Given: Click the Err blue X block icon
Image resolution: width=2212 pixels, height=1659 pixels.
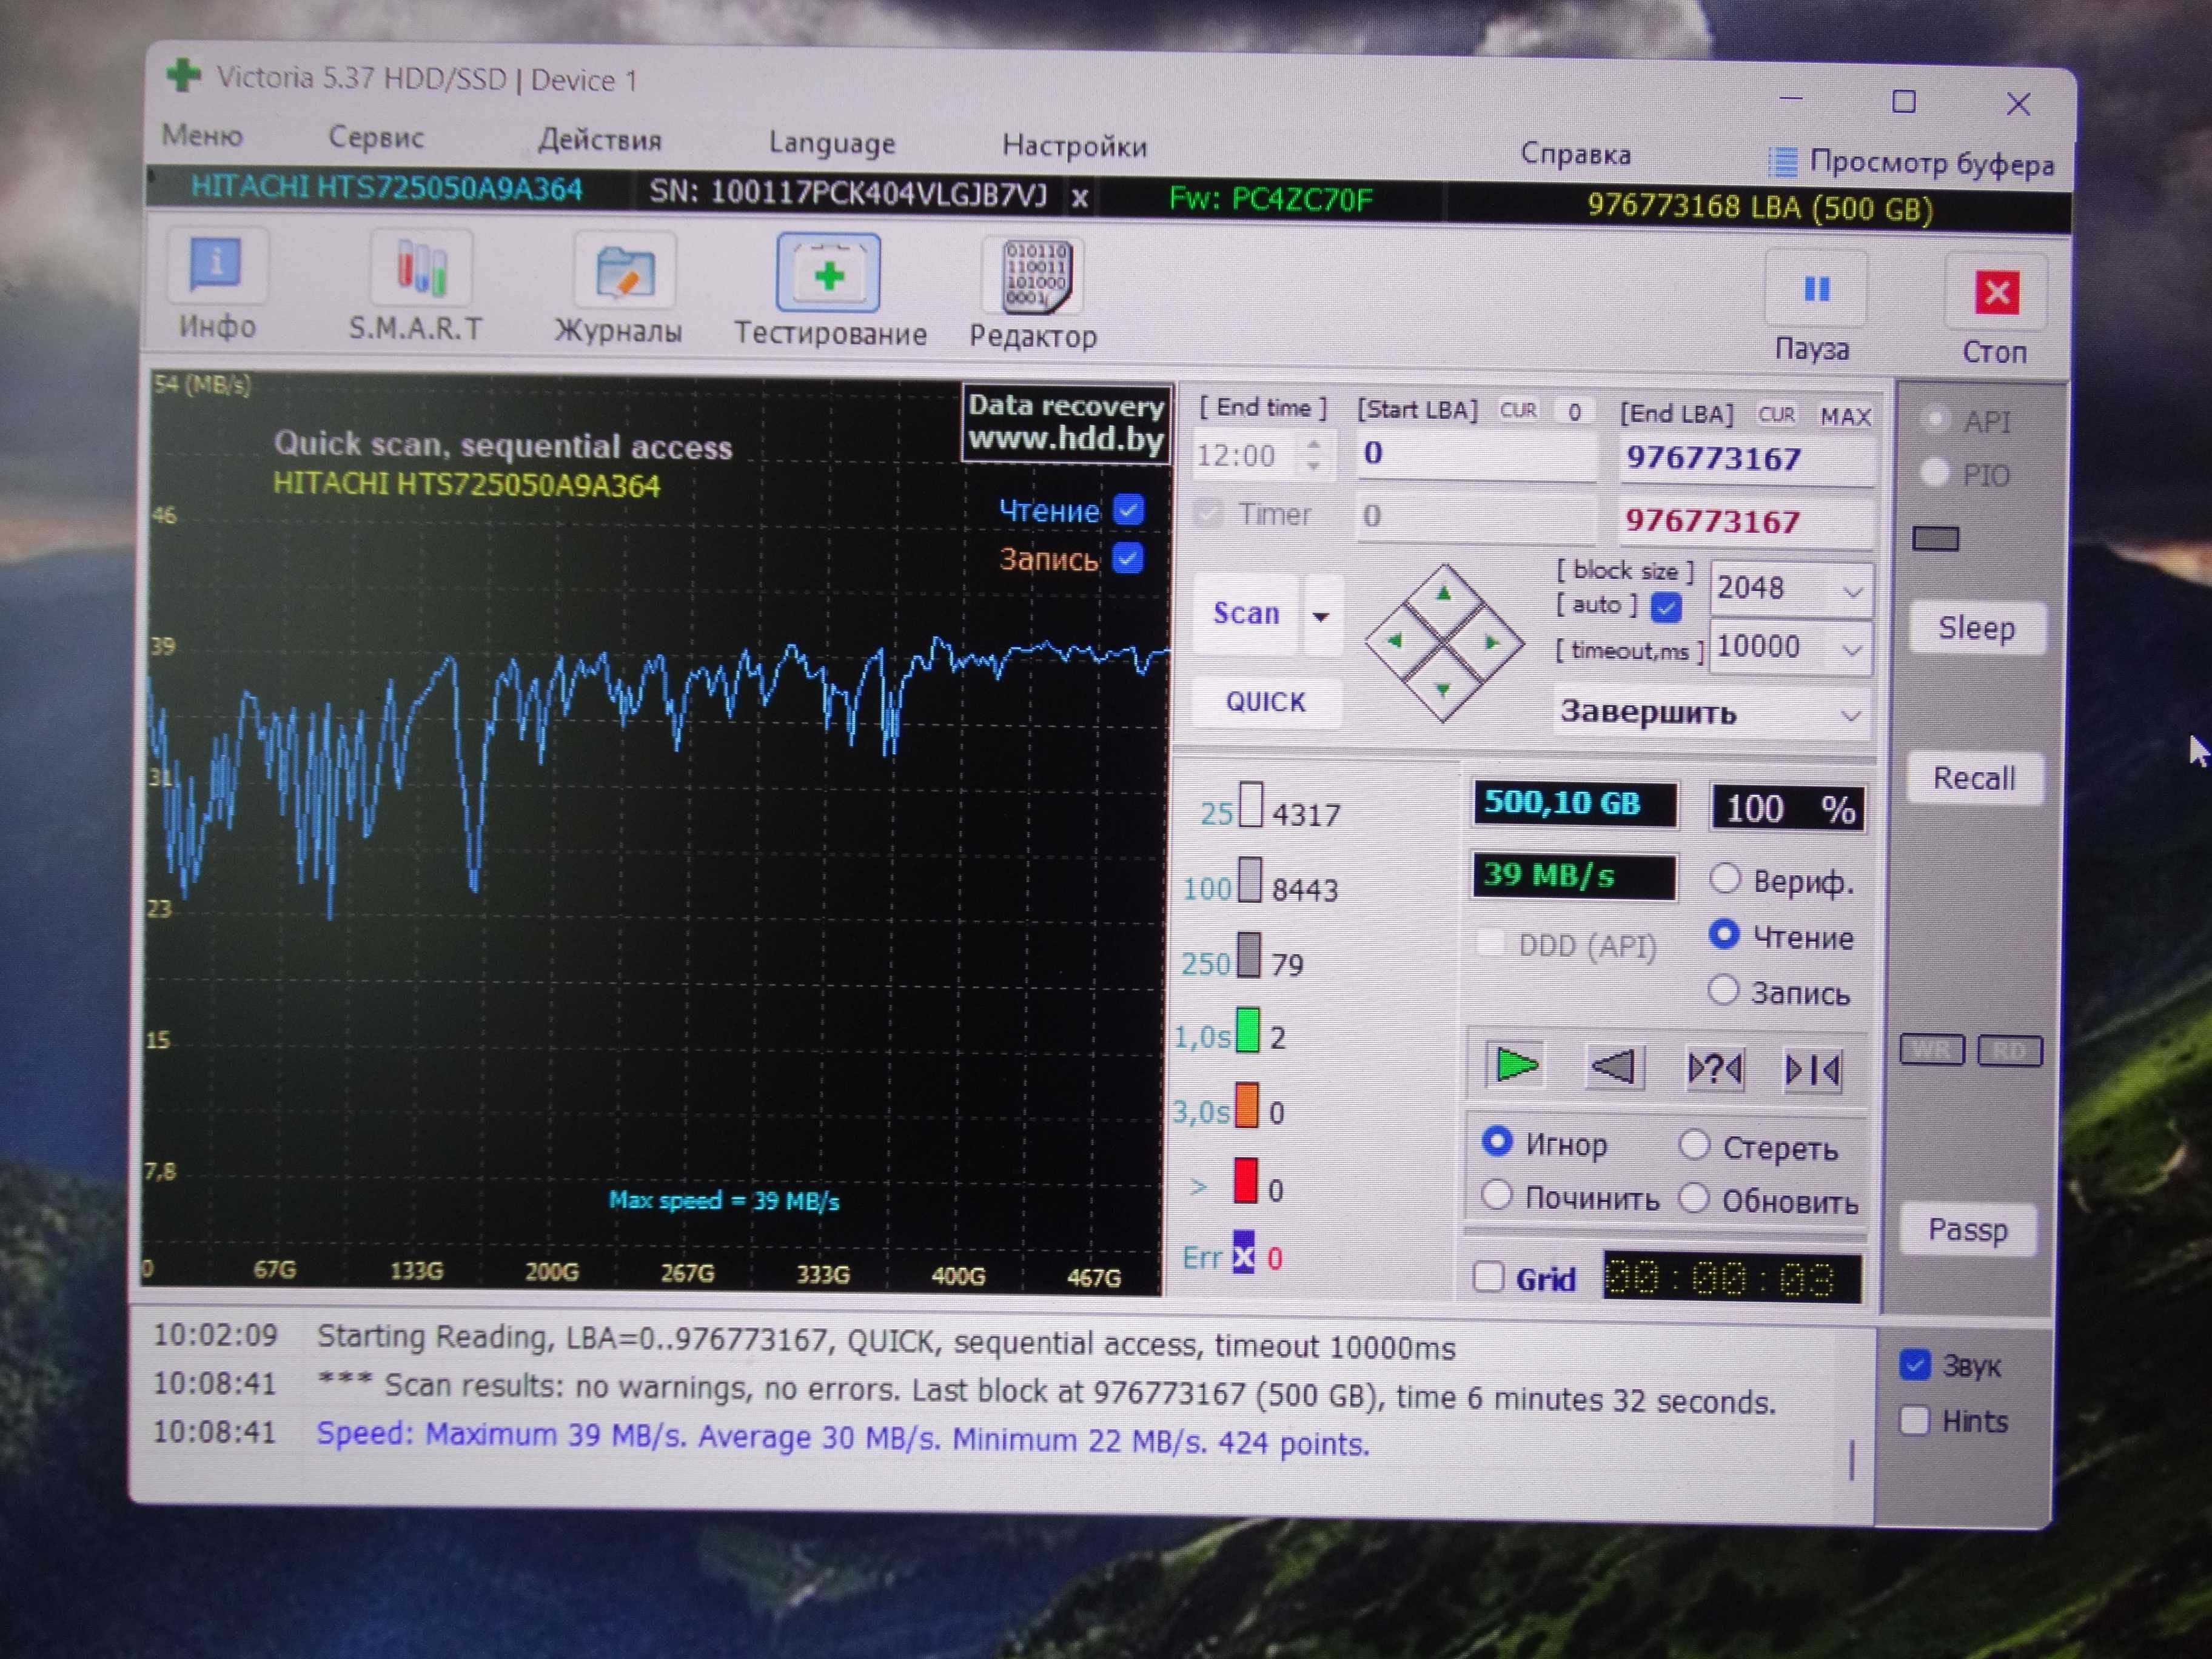Looking at the screenshot, I should [1243, 1252].
